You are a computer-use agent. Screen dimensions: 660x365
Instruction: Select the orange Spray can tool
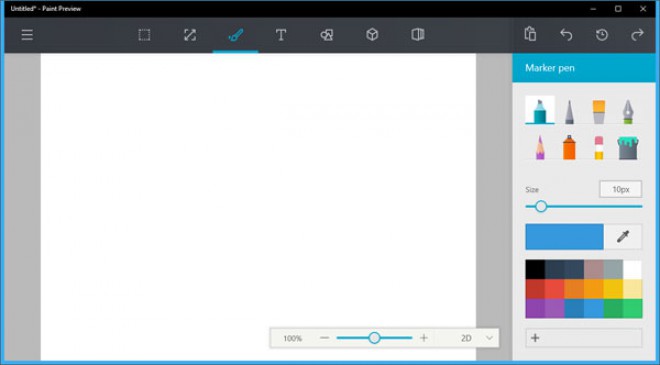tap(569, 147)
